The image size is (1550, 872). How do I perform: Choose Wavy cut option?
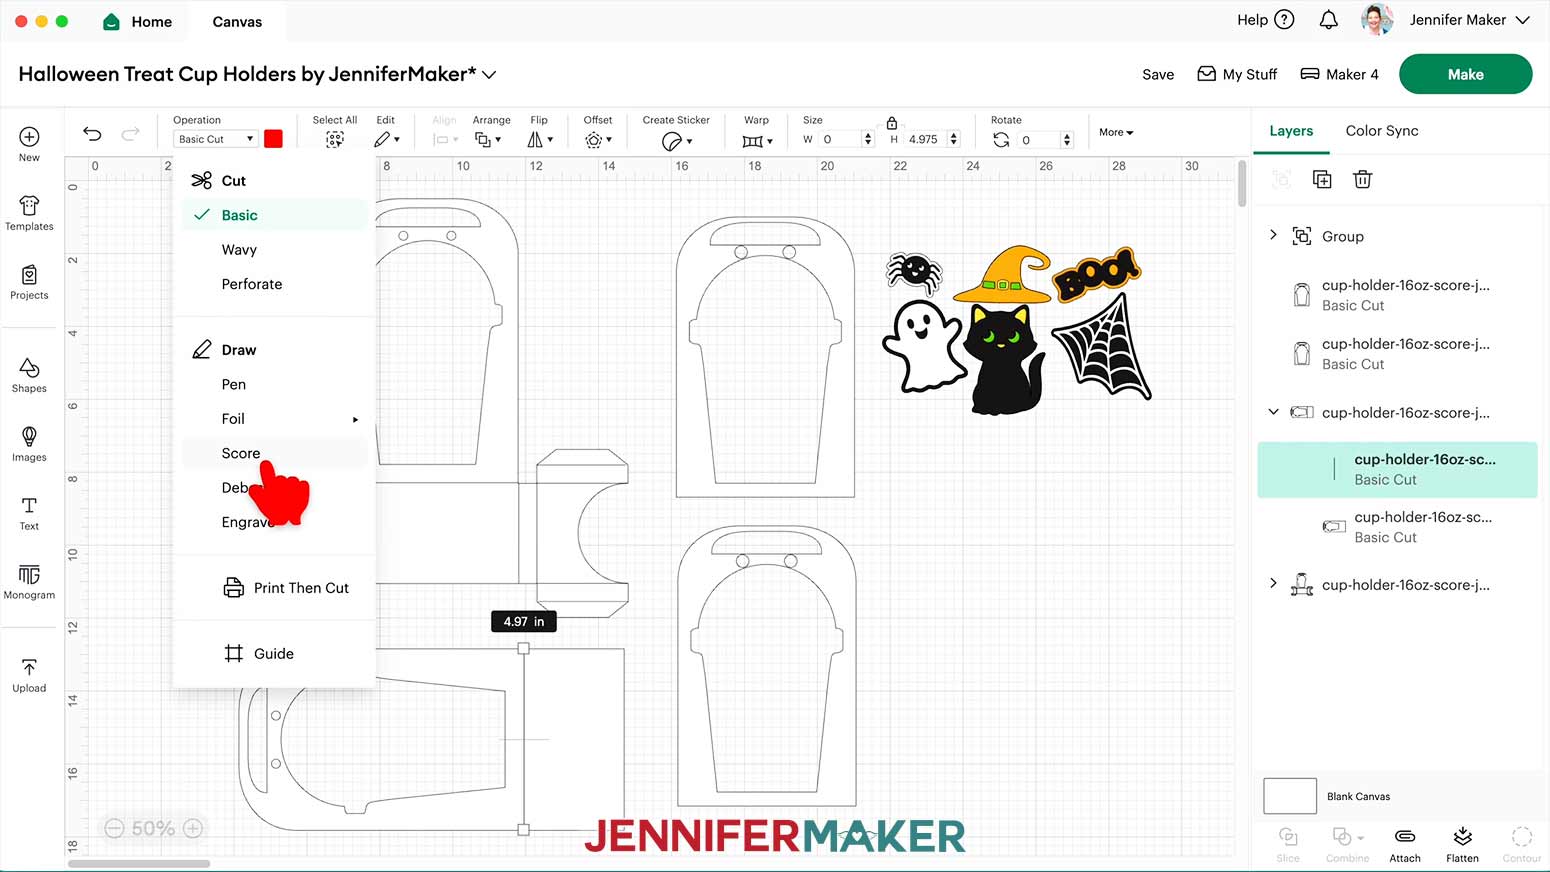239,250
